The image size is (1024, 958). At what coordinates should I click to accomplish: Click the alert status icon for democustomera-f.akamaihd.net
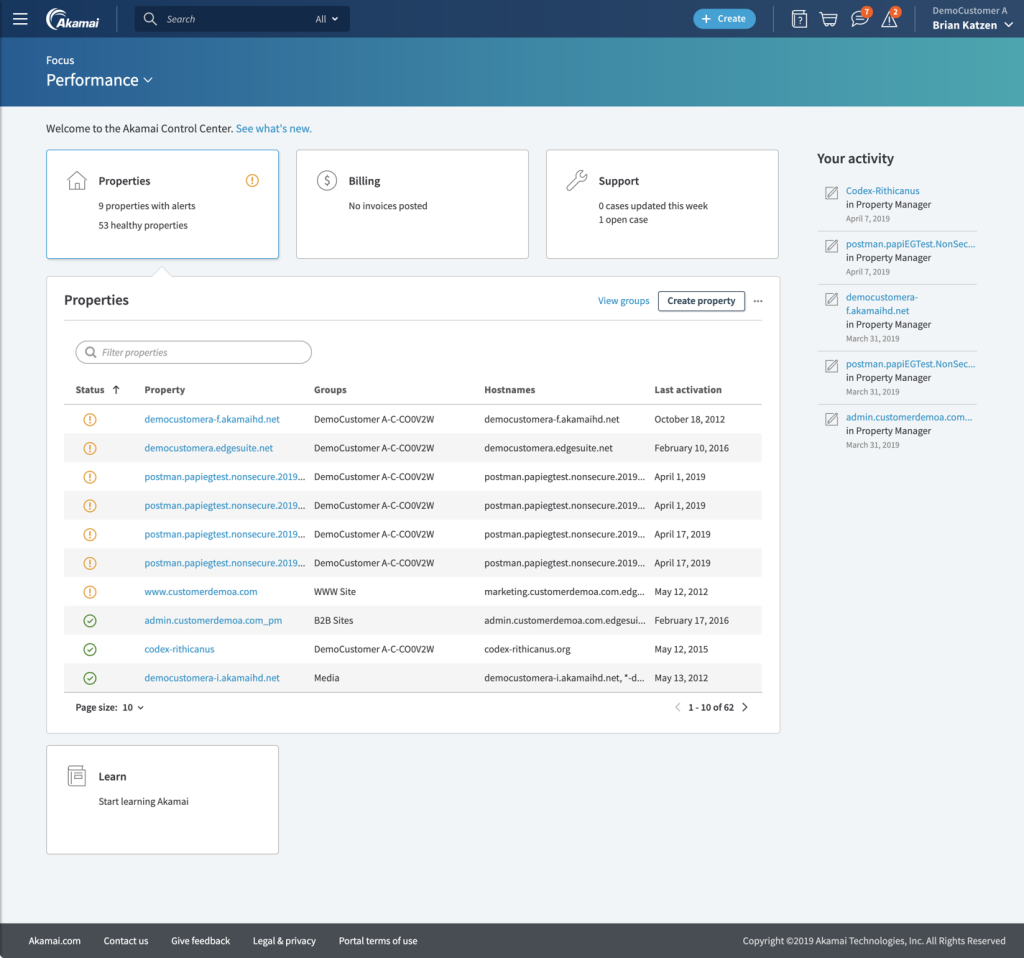point(90,419)
